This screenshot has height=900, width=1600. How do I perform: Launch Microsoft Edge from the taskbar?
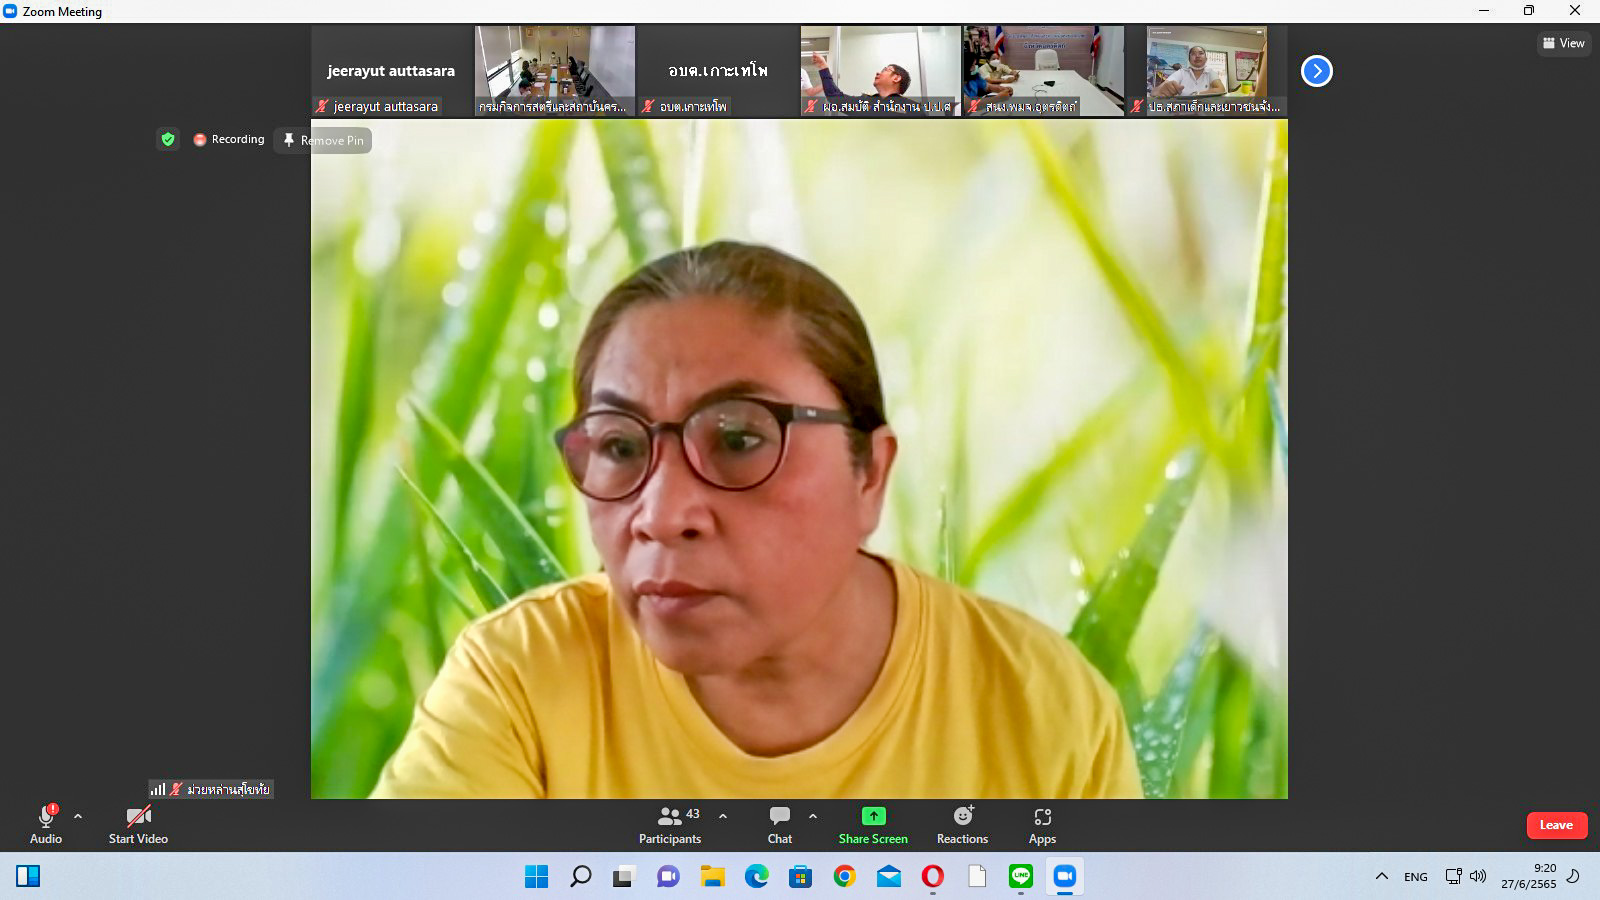coord(757,877)
